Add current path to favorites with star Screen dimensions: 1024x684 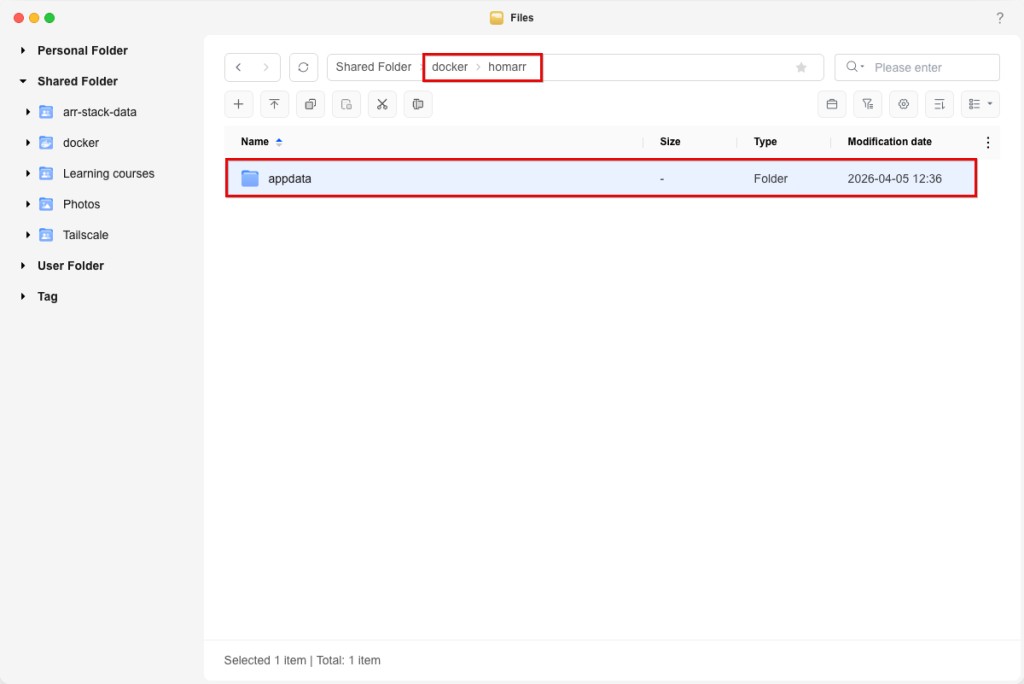point(801,67)
